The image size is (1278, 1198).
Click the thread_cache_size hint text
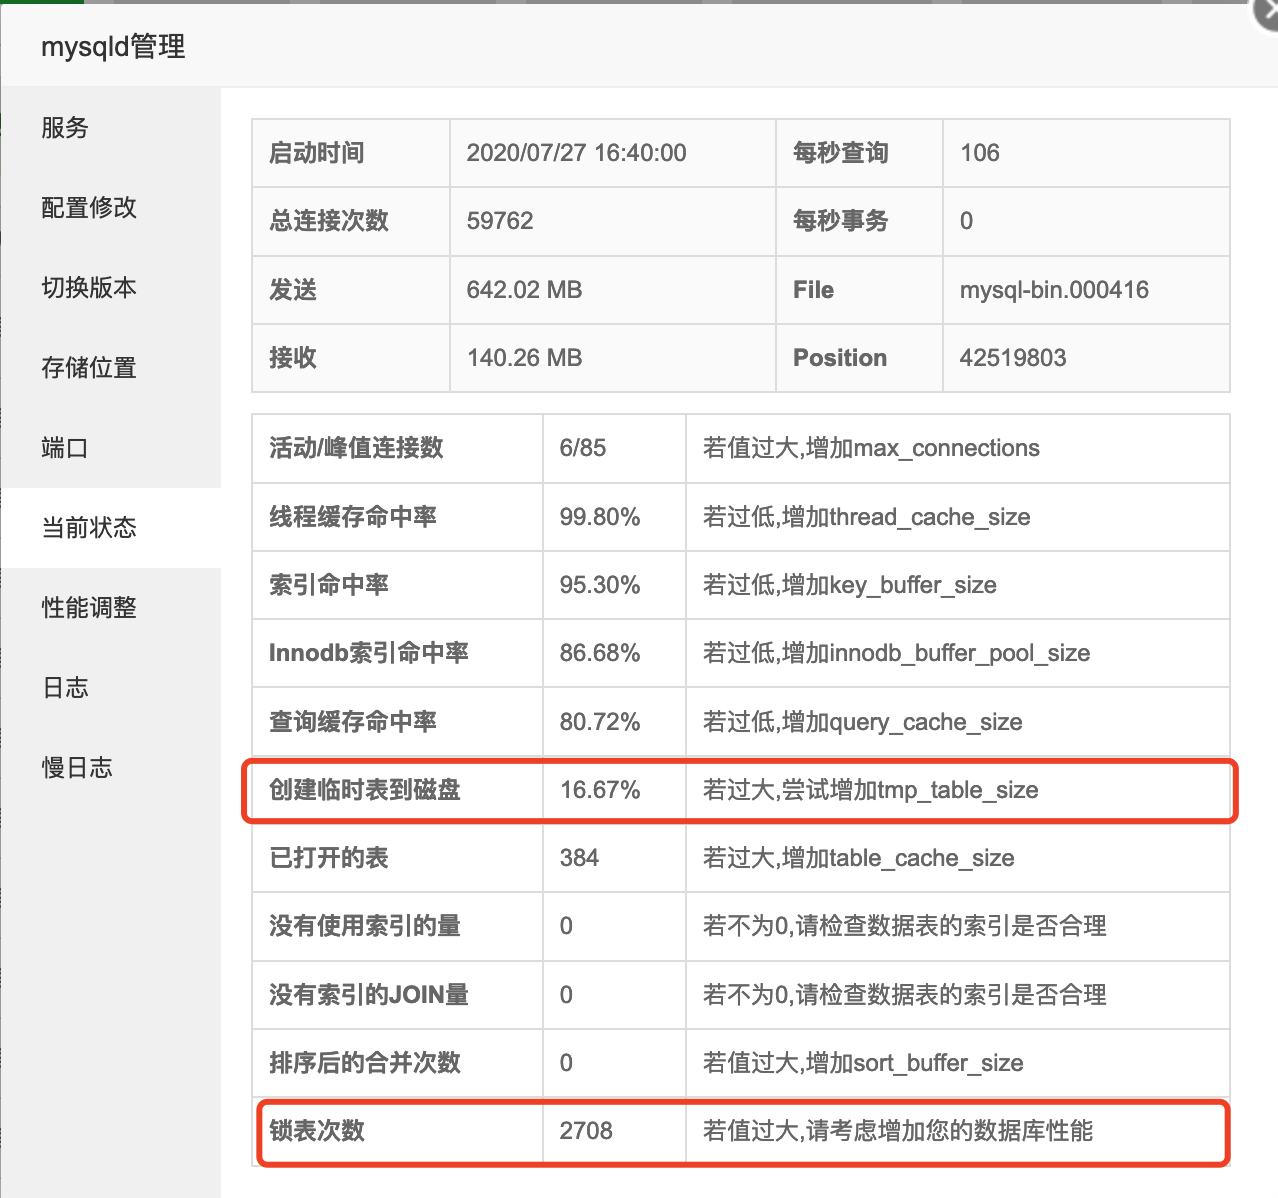click(866, 517)
